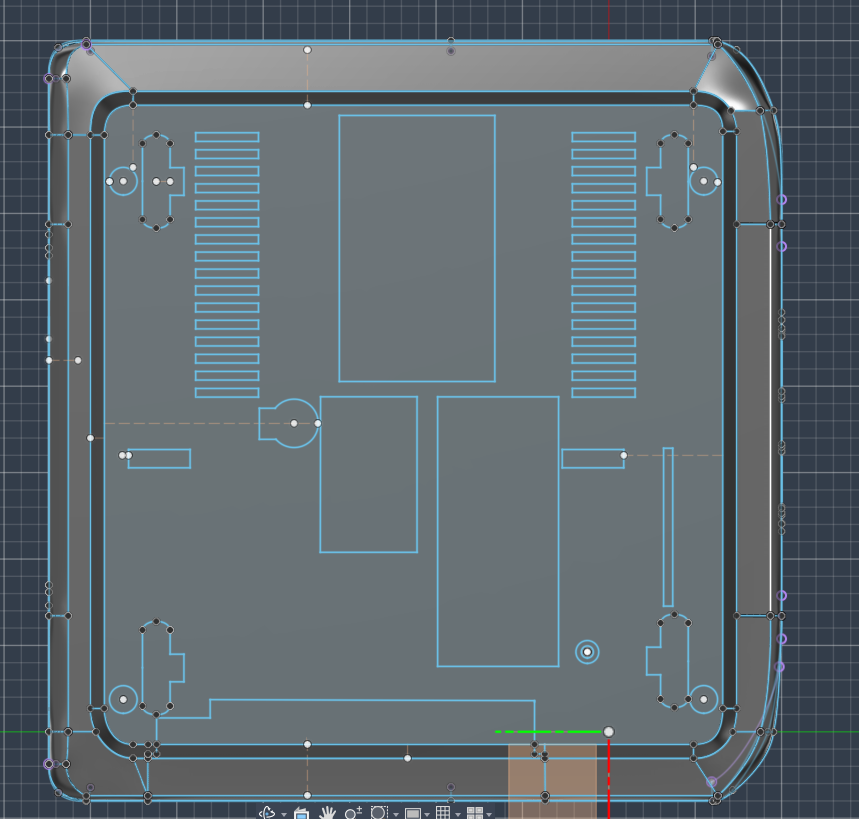This screenshot has height=819, width=859.
Task: Expand the Orbit type dropdown arrow
Action: pyautogui.click(x=284, y=815)
